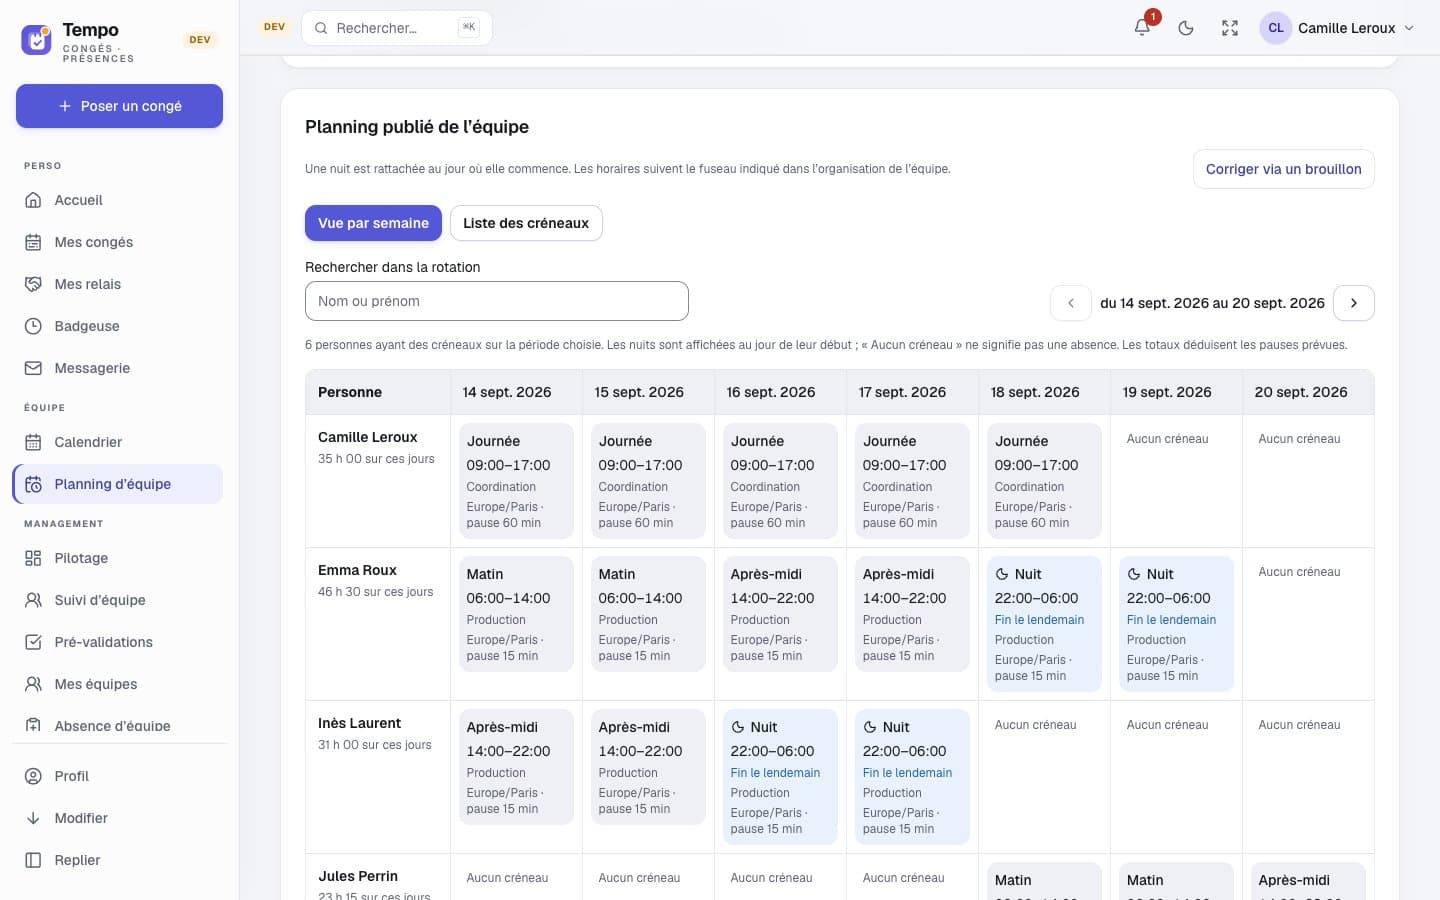Click Calendrier sidebar icon
Image resolution: width=1440 pixels, height=900 pixels.
(x=33, y=442)
